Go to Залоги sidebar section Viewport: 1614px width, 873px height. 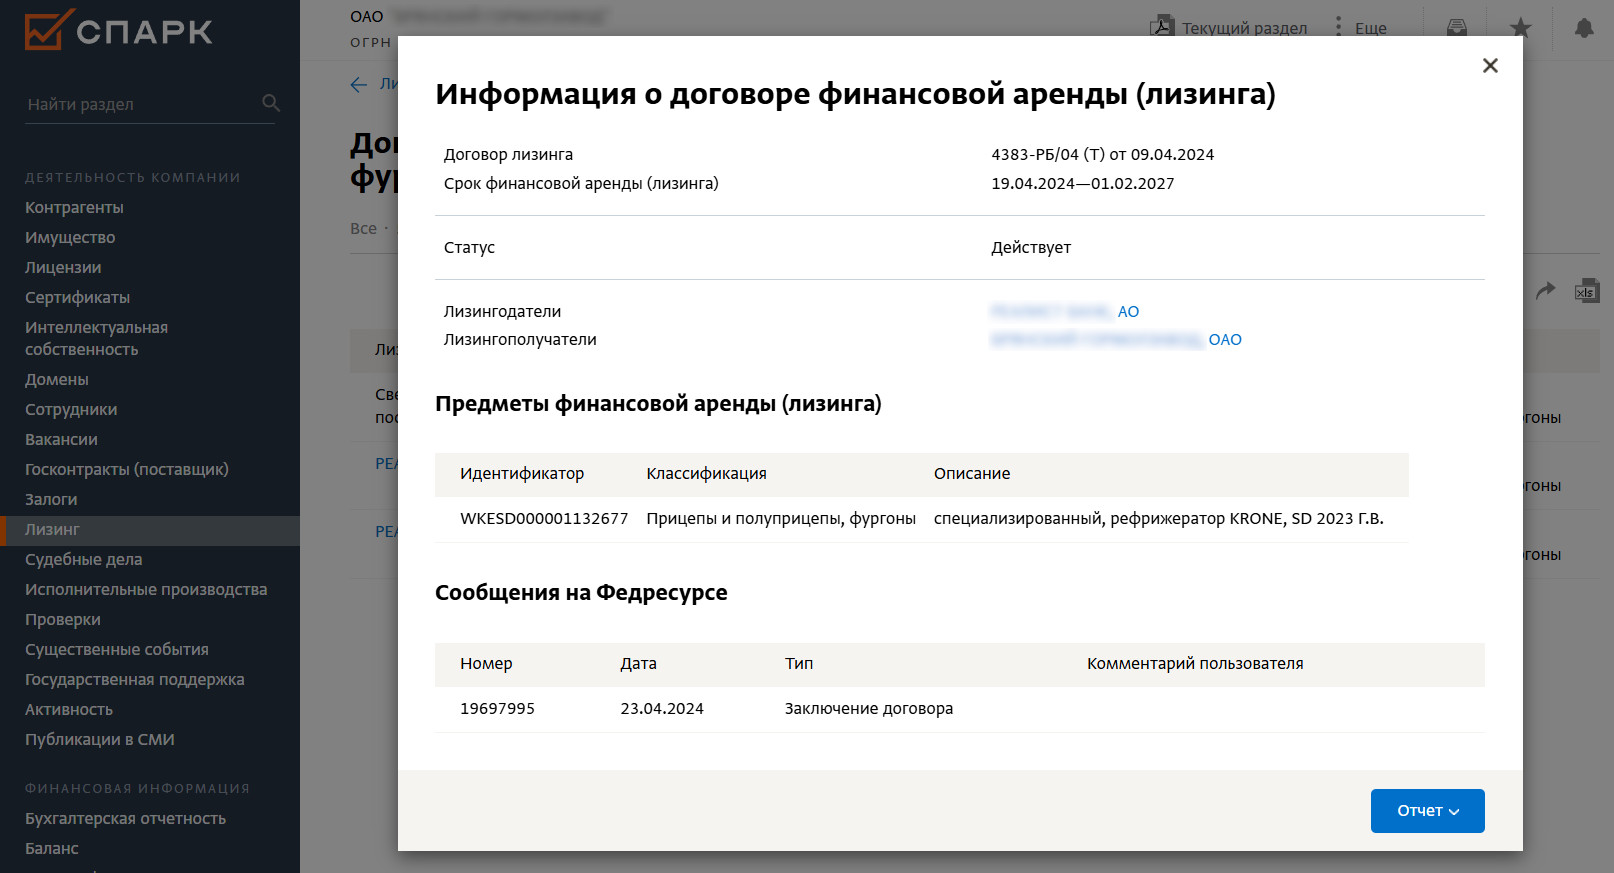tap(51, 500)
